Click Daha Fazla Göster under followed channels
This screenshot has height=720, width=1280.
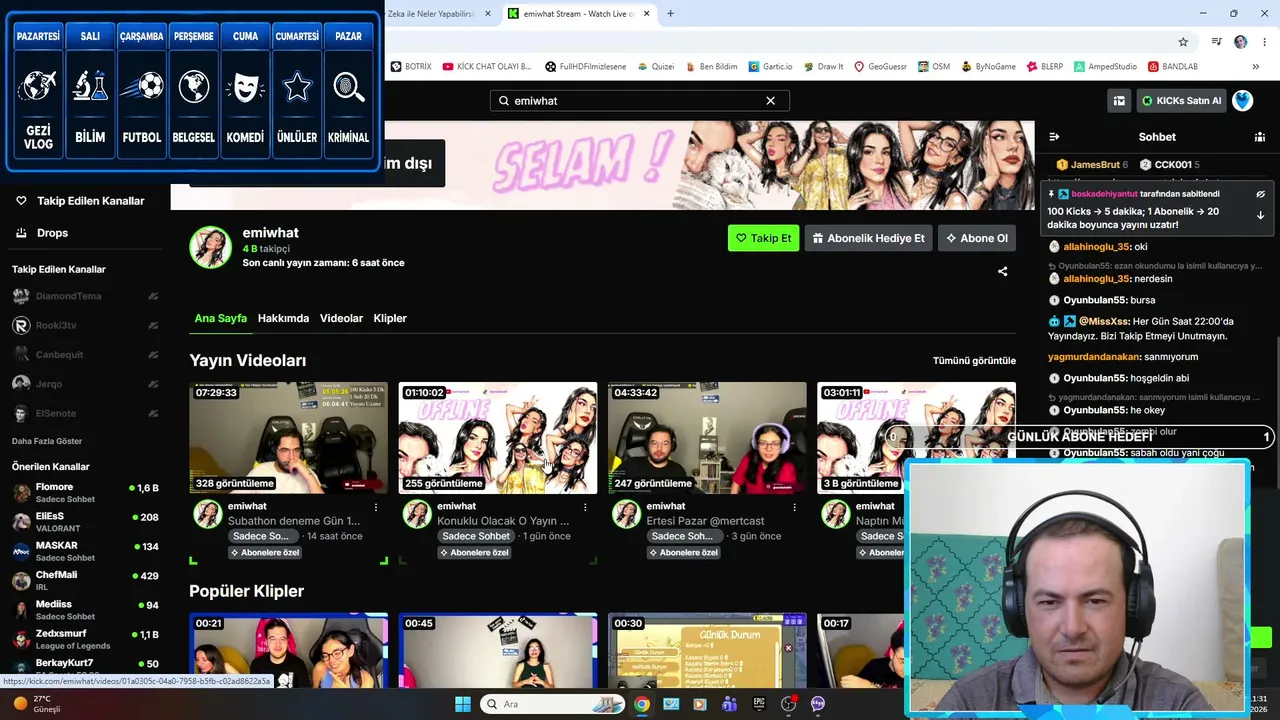(47, 441)
